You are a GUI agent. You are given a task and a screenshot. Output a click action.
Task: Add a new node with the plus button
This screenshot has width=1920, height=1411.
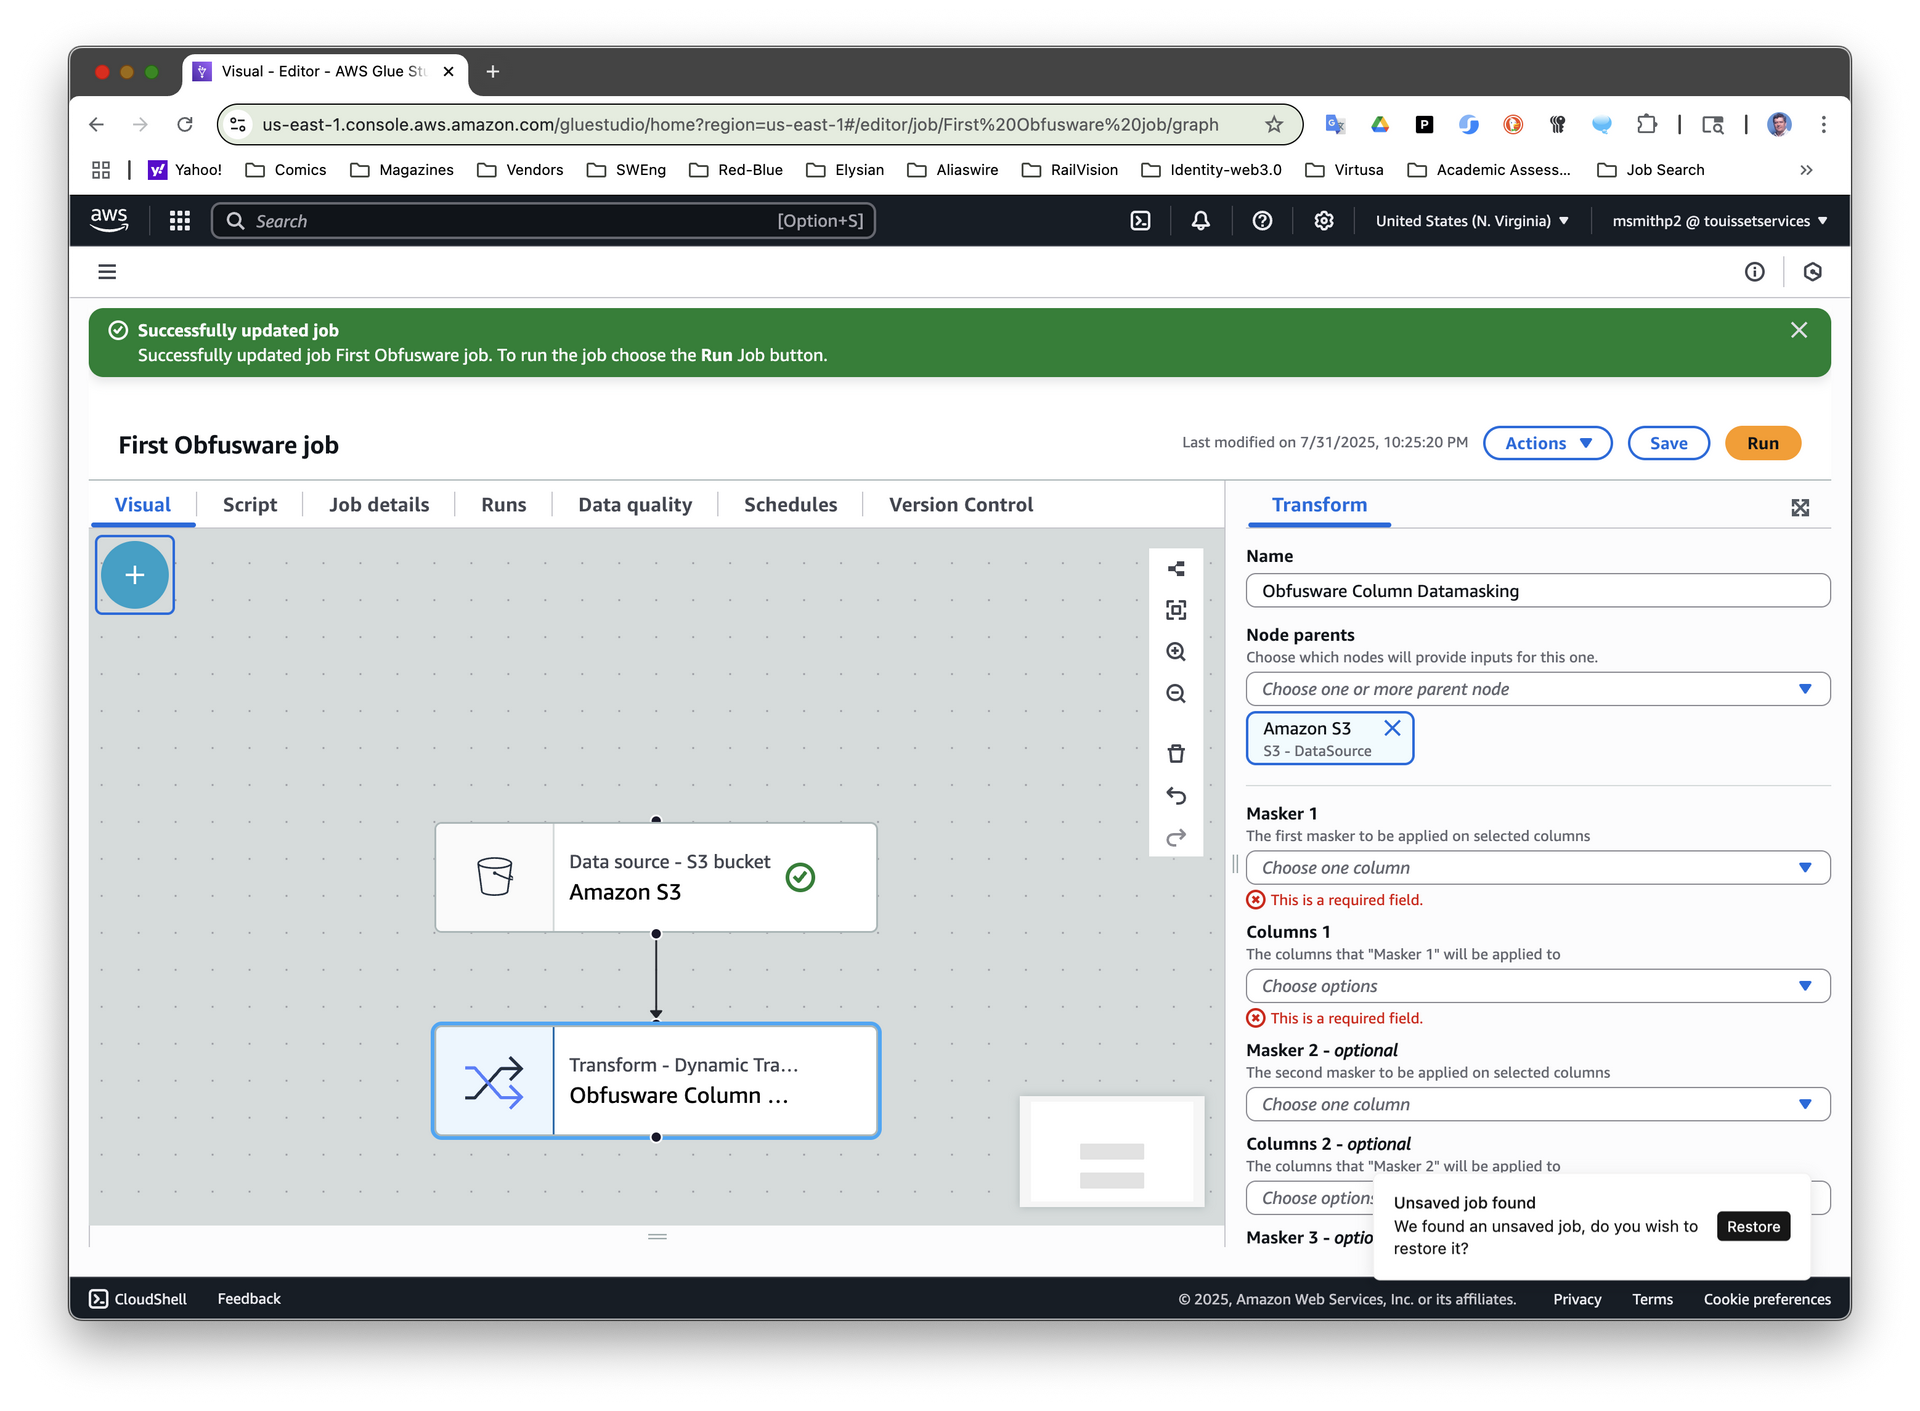[135, 575]
